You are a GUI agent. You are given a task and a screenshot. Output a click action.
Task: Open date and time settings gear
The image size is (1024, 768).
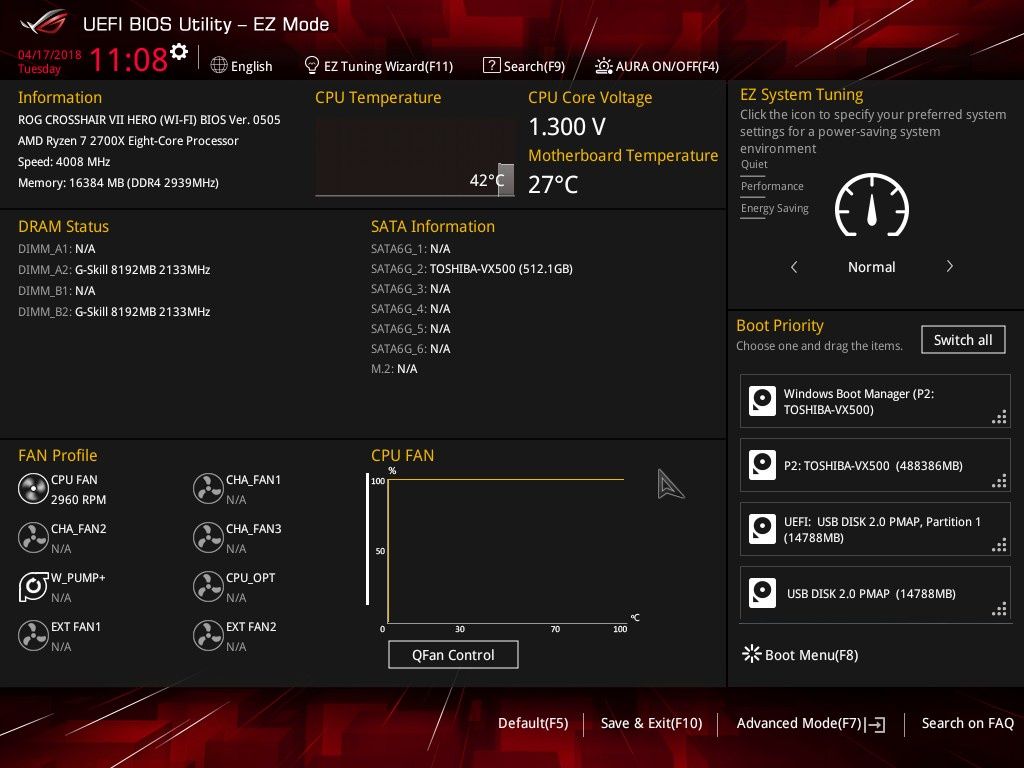[179, 52]
